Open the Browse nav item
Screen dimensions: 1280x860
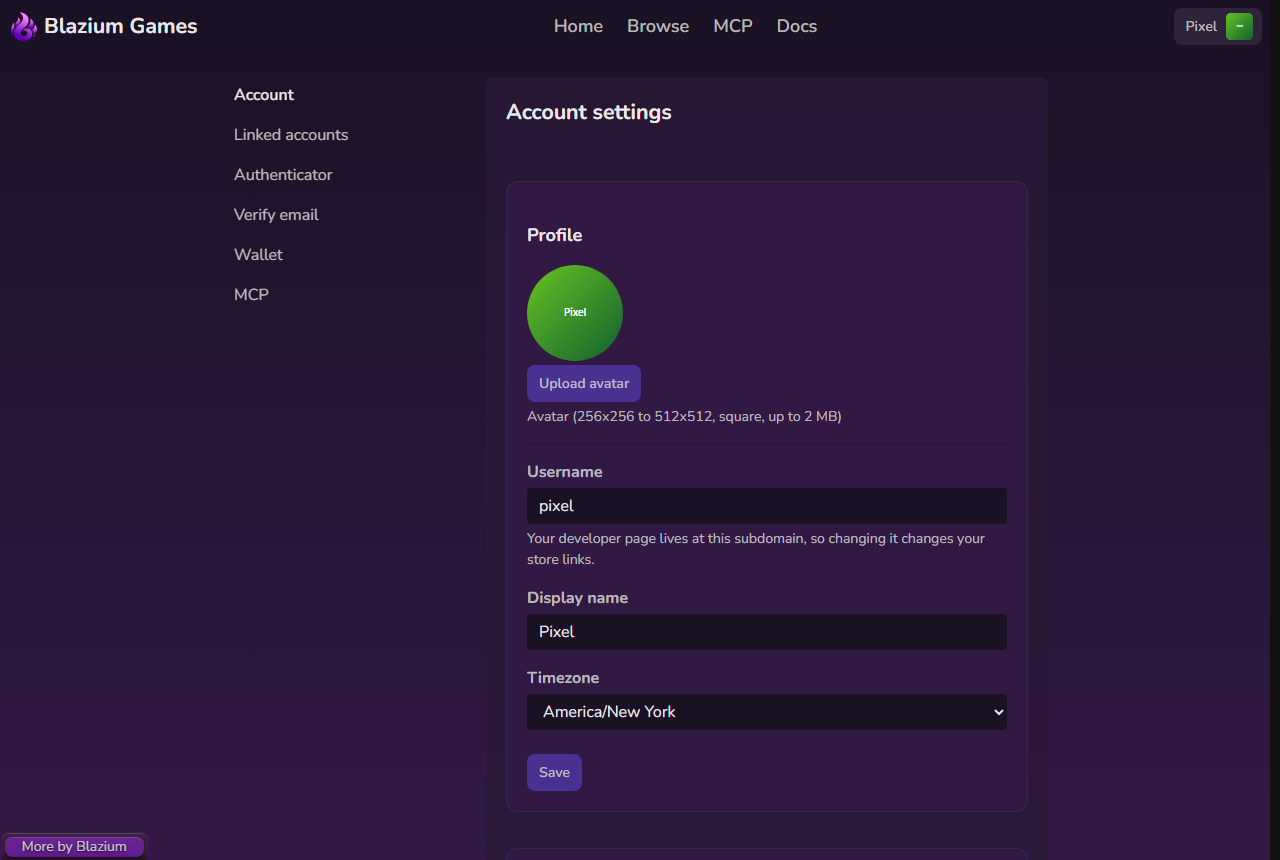[x=658, y=26]
